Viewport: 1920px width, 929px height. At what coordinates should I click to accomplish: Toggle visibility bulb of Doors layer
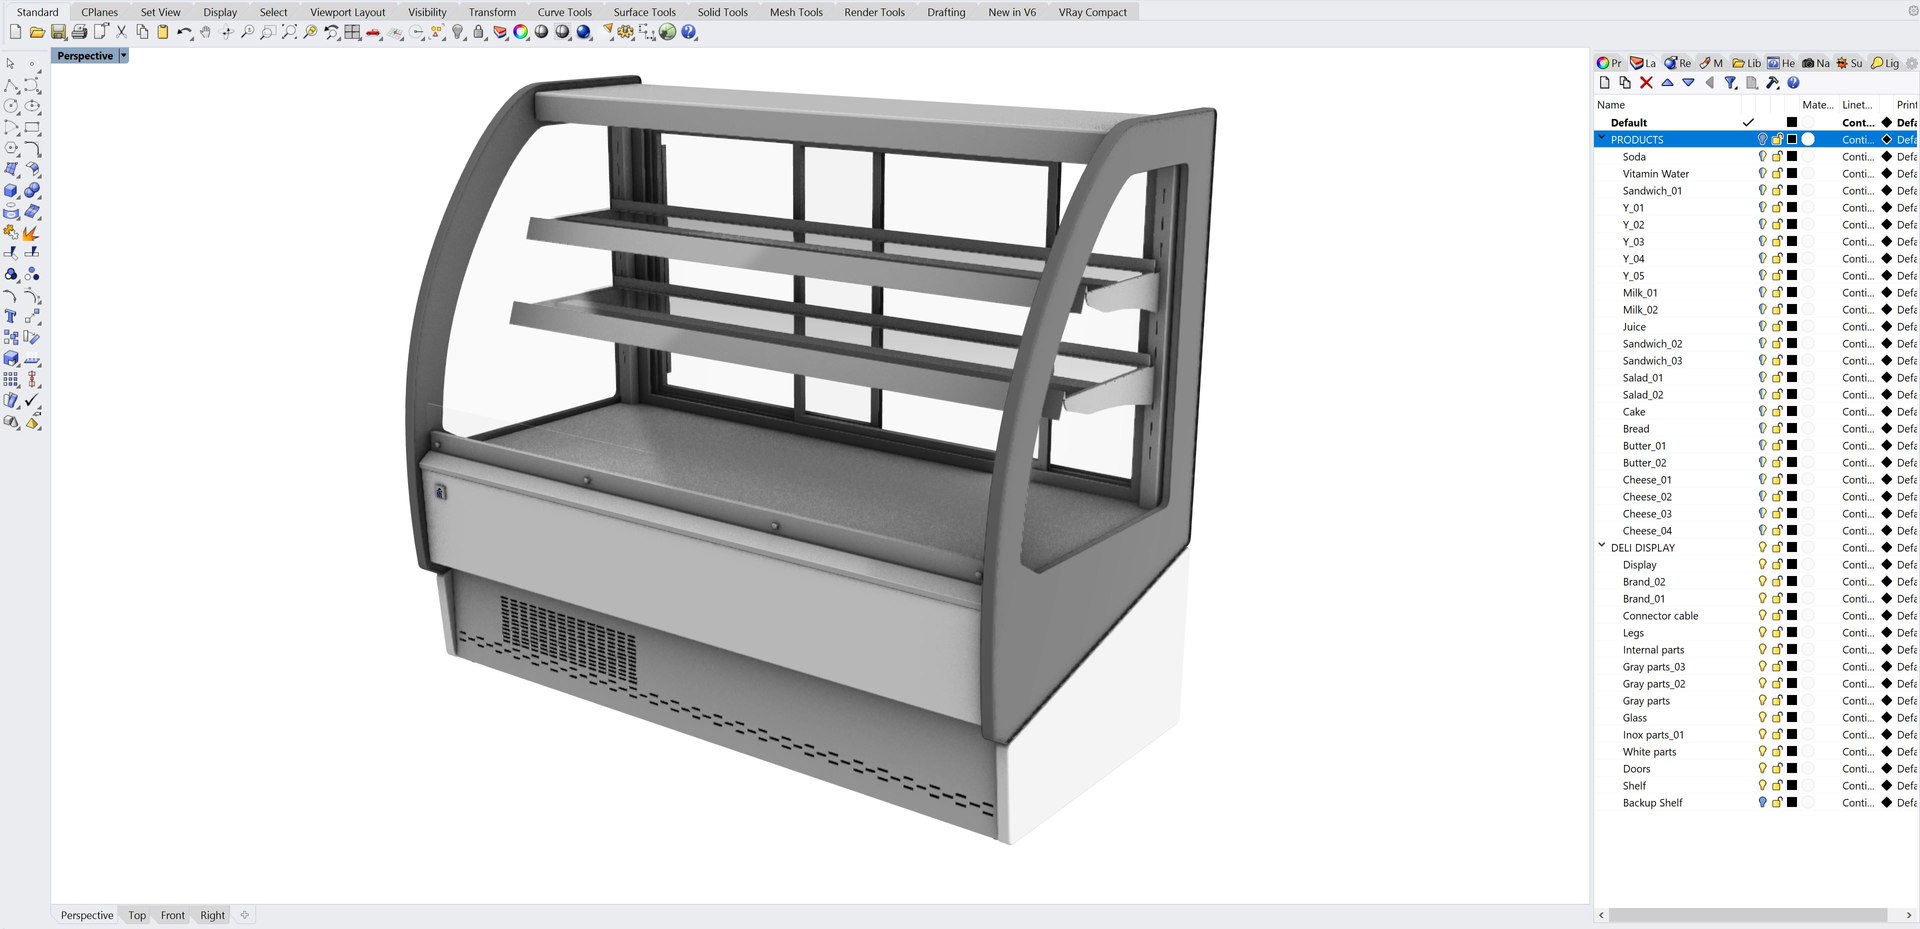[1763, 768]
